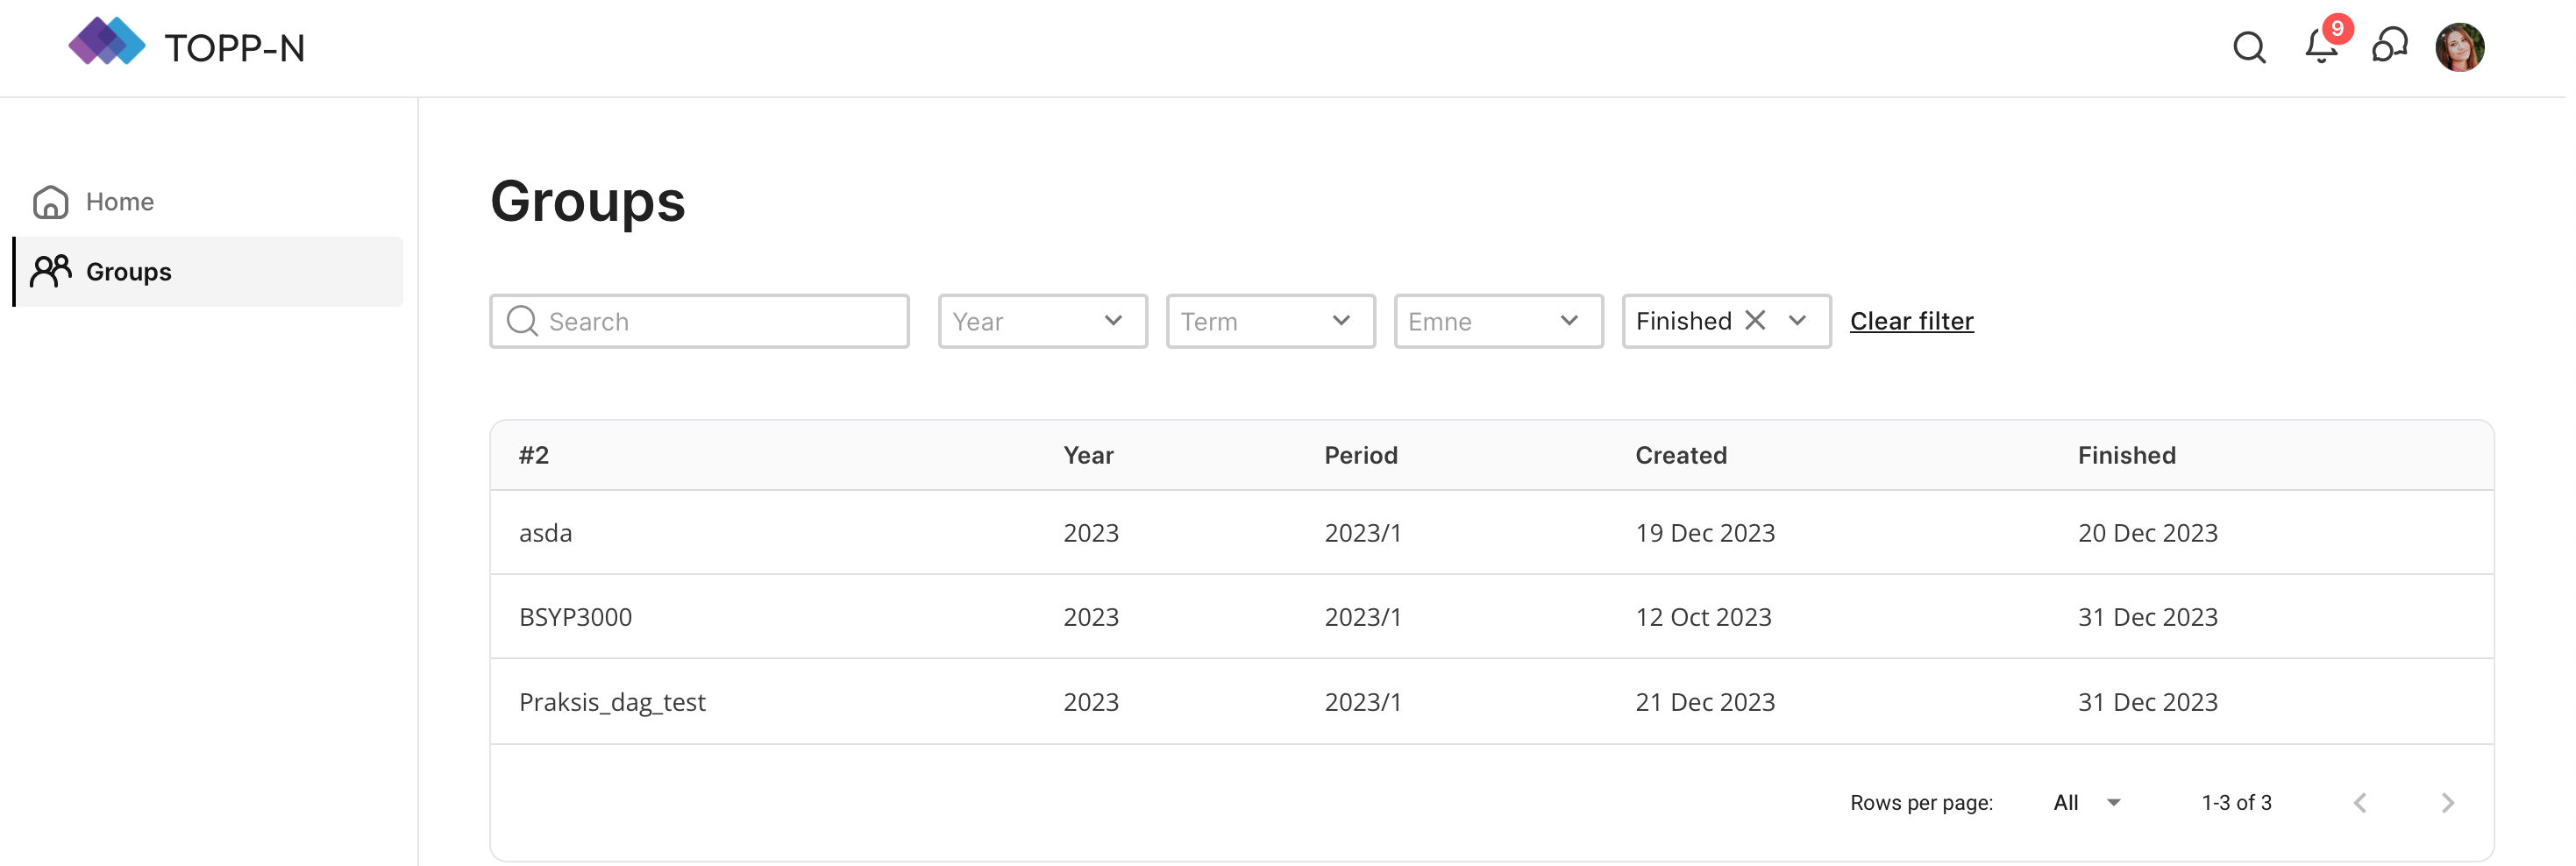This screenshot has height=866, width=2576.
Task: Click the Groups people icon in sidebar
Action: point(51,271)
